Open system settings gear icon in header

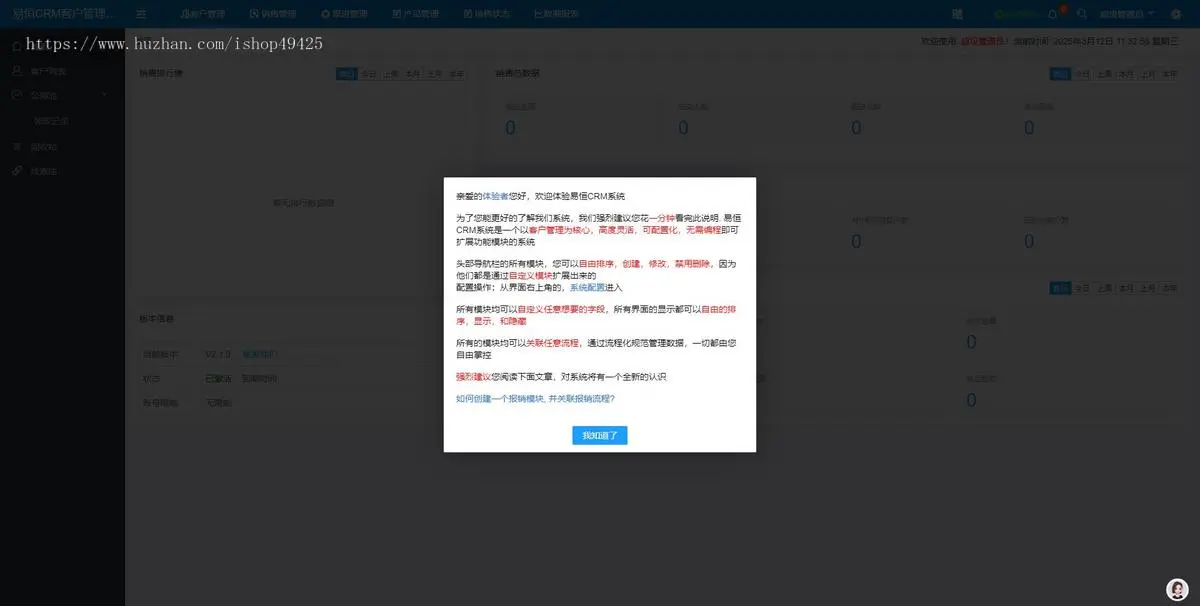1176,14
